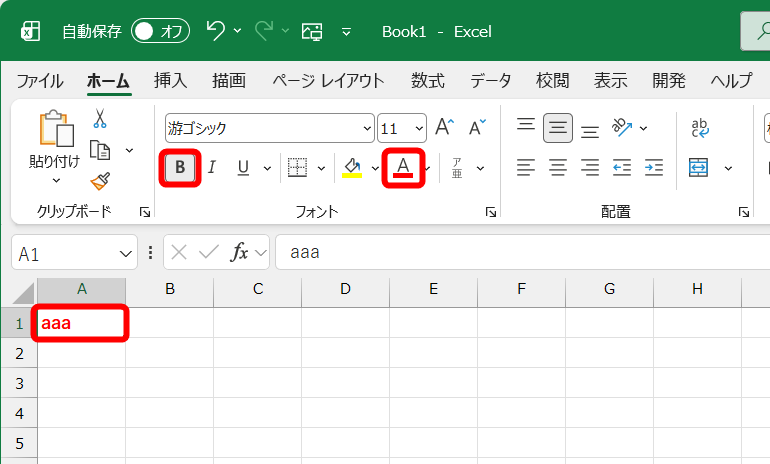The height and width of the screenshot is (464, 770).
Task: Switch to the データ tab
Action: (x=491, y=80)
